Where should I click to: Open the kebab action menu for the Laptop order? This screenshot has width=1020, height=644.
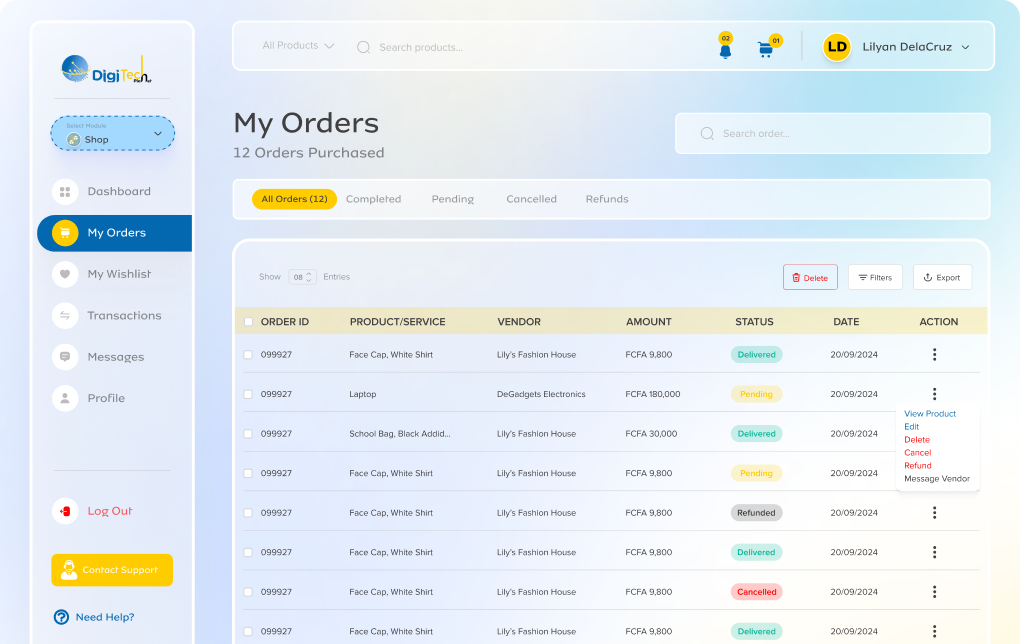934,394
